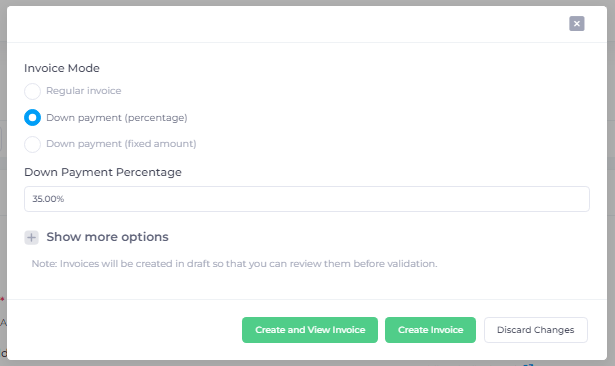Viewport: 615px width, 366px height.
Task: Click the Regular invoice label text
Action: (x=84, y=91)
